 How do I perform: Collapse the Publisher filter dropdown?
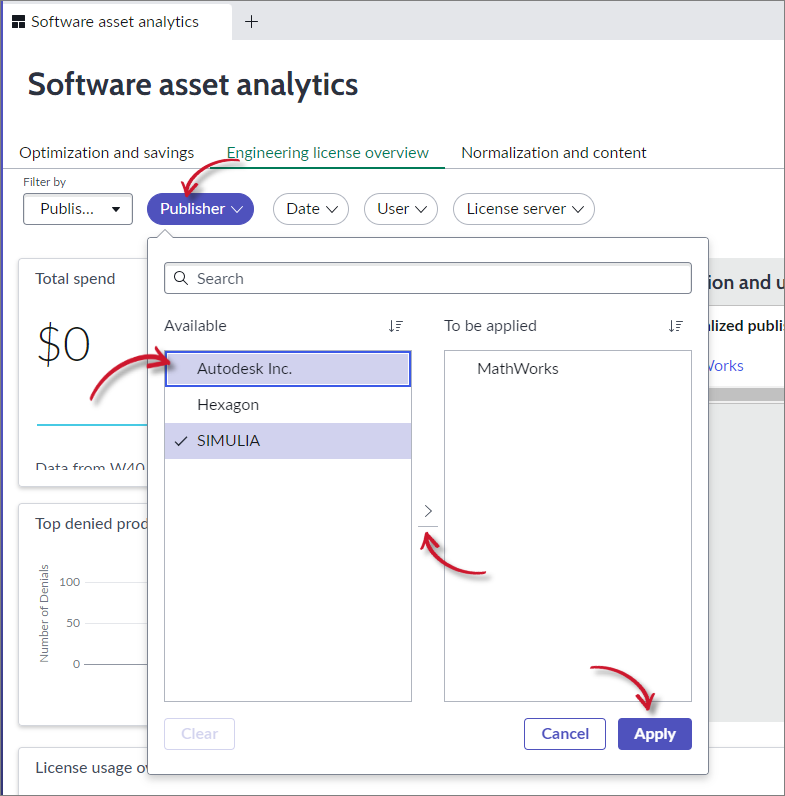coord(201,209)
